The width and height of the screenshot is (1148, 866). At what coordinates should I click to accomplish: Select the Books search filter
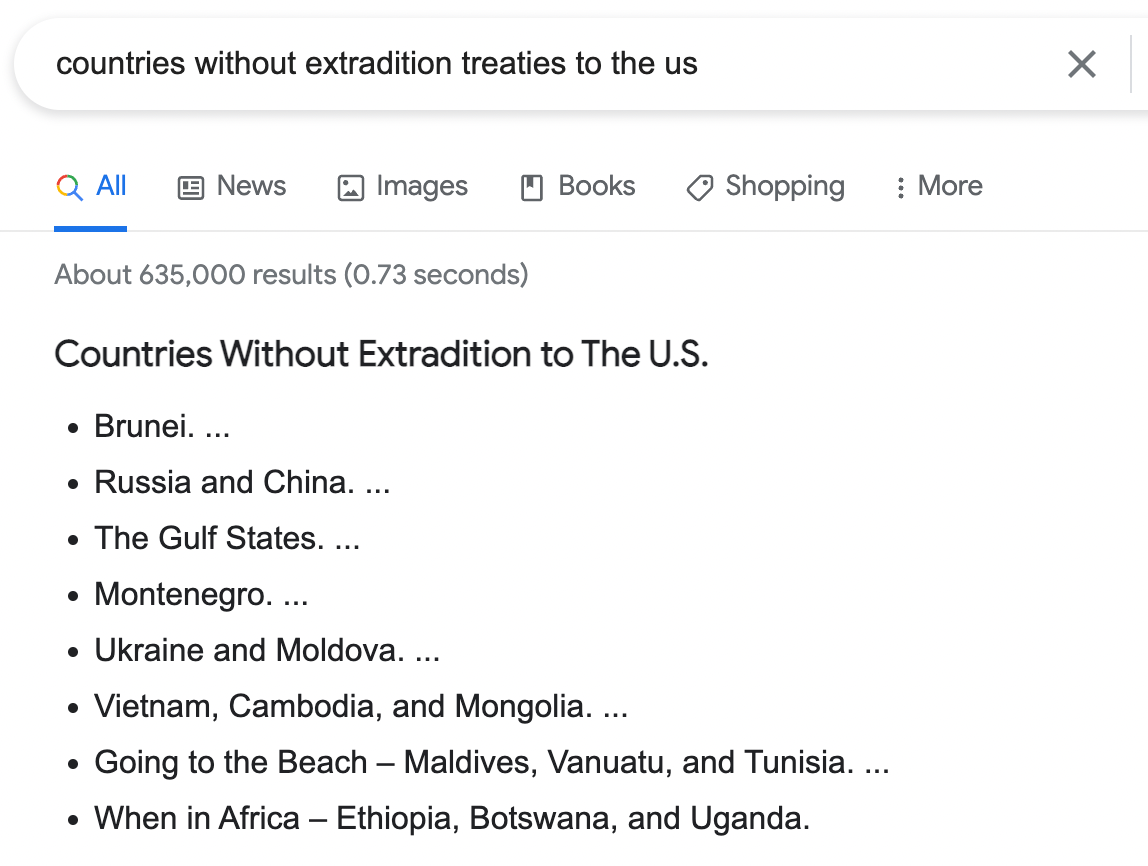597,186
